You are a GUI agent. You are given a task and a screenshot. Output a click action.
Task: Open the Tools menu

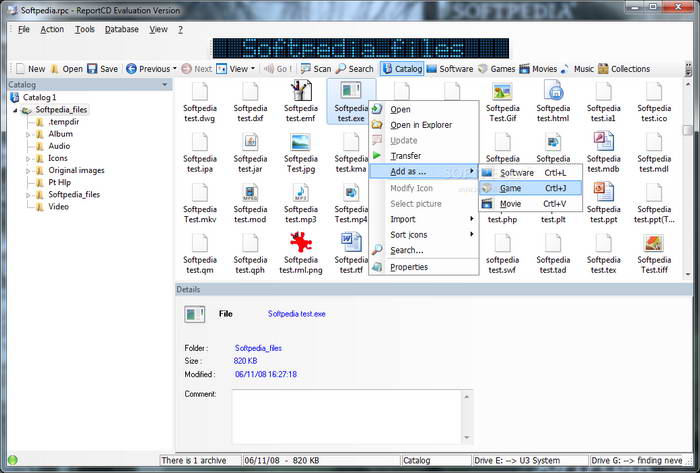(x=85, y=29)
